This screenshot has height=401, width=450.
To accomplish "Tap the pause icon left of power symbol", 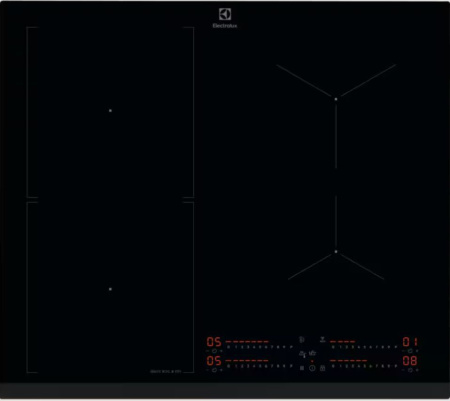I will [302, 368].
